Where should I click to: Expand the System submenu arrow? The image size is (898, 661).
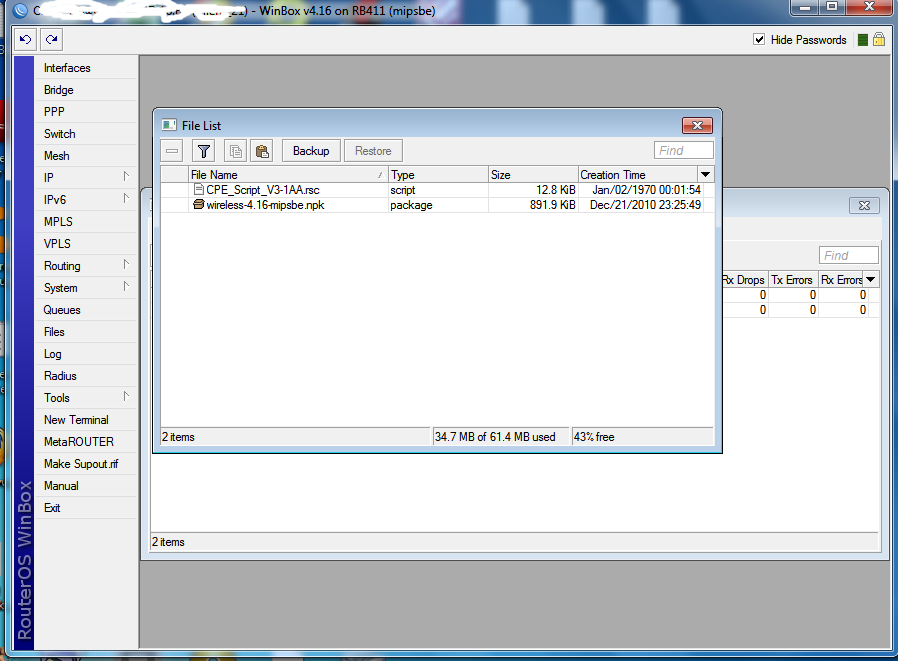(126, 286)
